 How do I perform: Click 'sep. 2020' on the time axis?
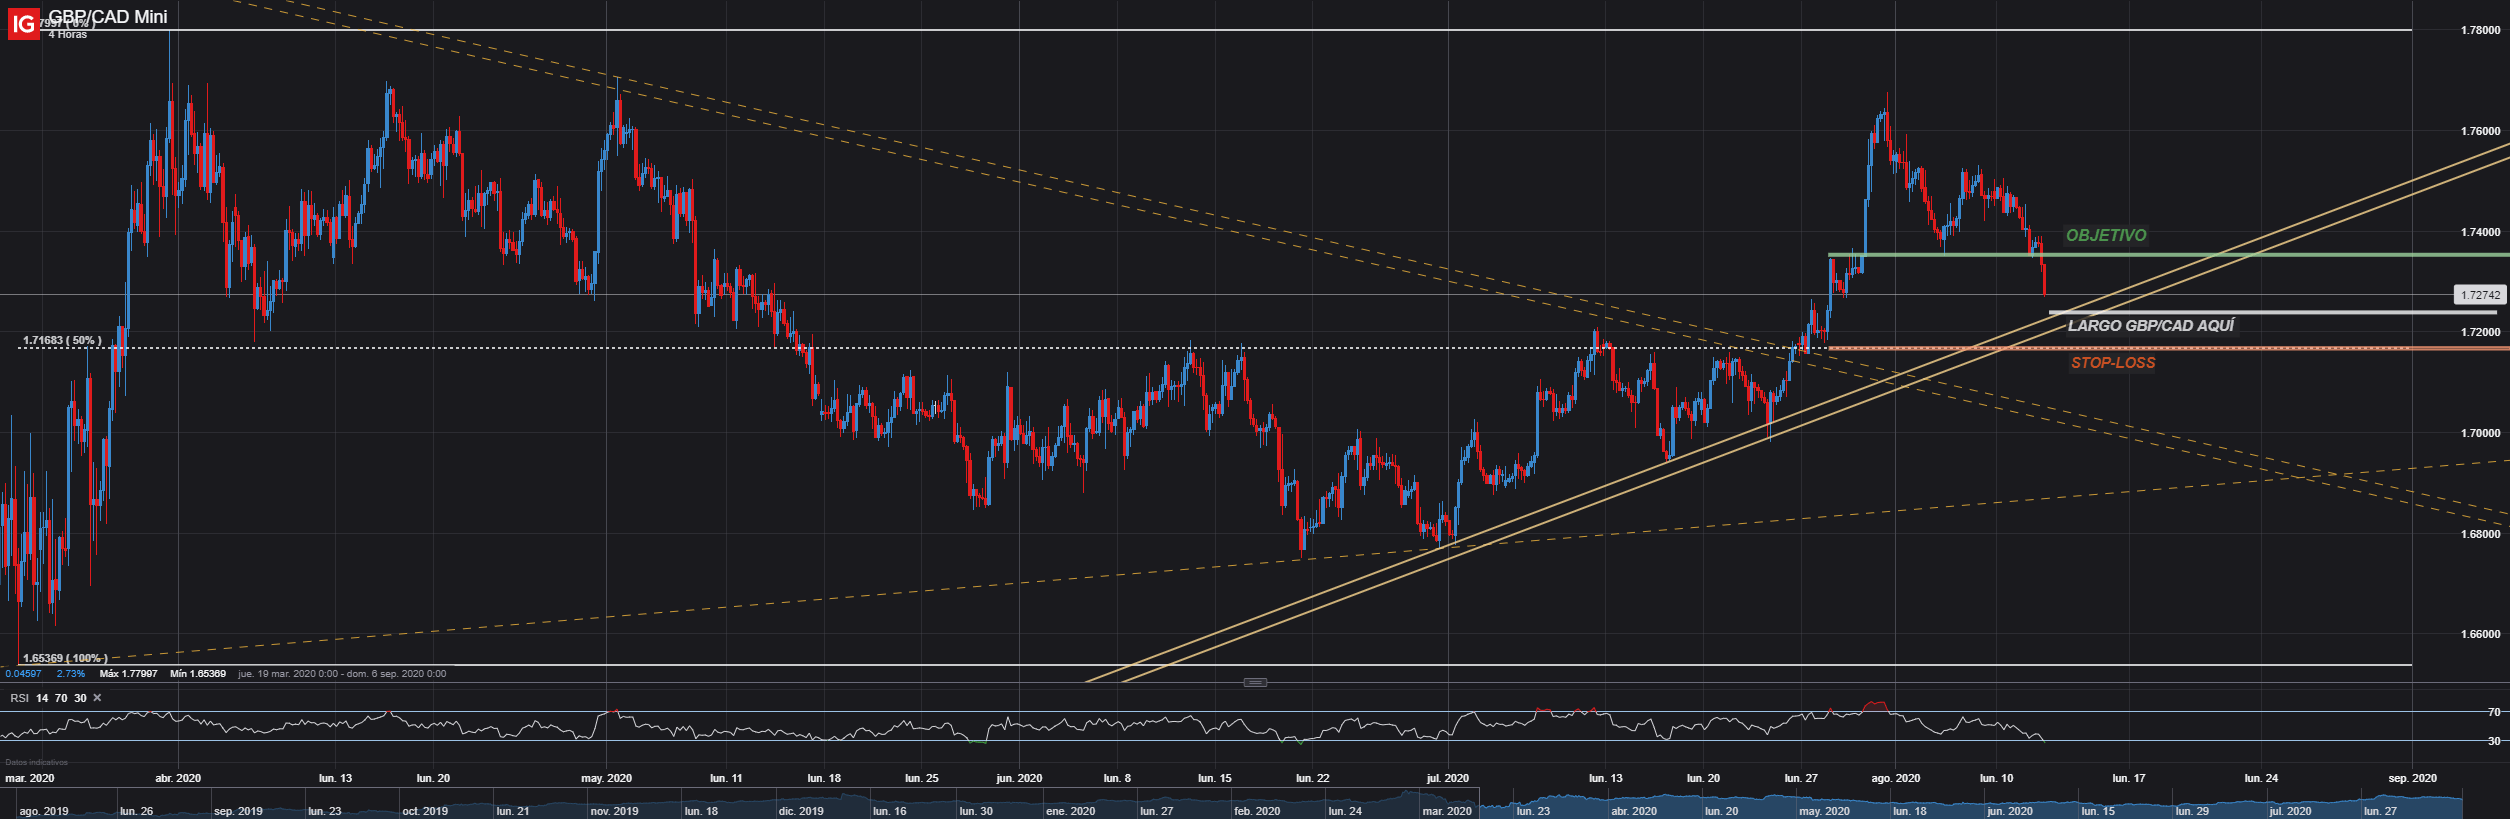click(2413, 778)
